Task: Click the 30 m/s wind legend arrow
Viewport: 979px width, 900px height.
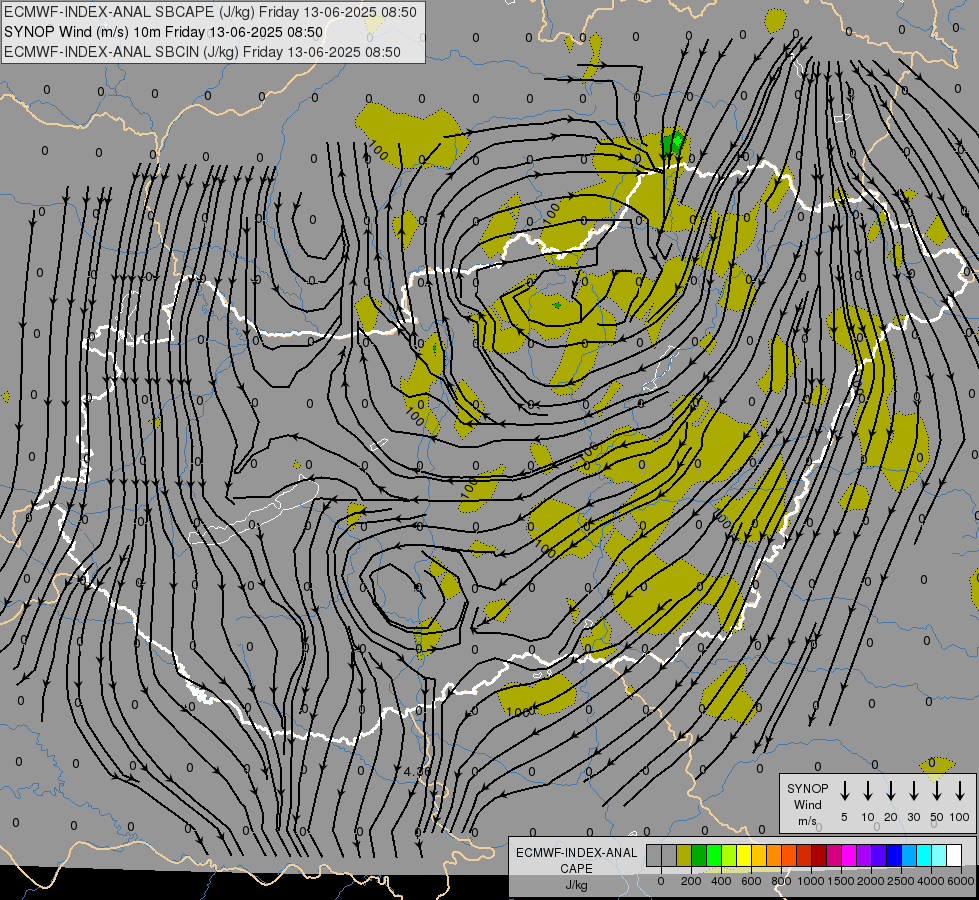Action: tap(913, 791)
